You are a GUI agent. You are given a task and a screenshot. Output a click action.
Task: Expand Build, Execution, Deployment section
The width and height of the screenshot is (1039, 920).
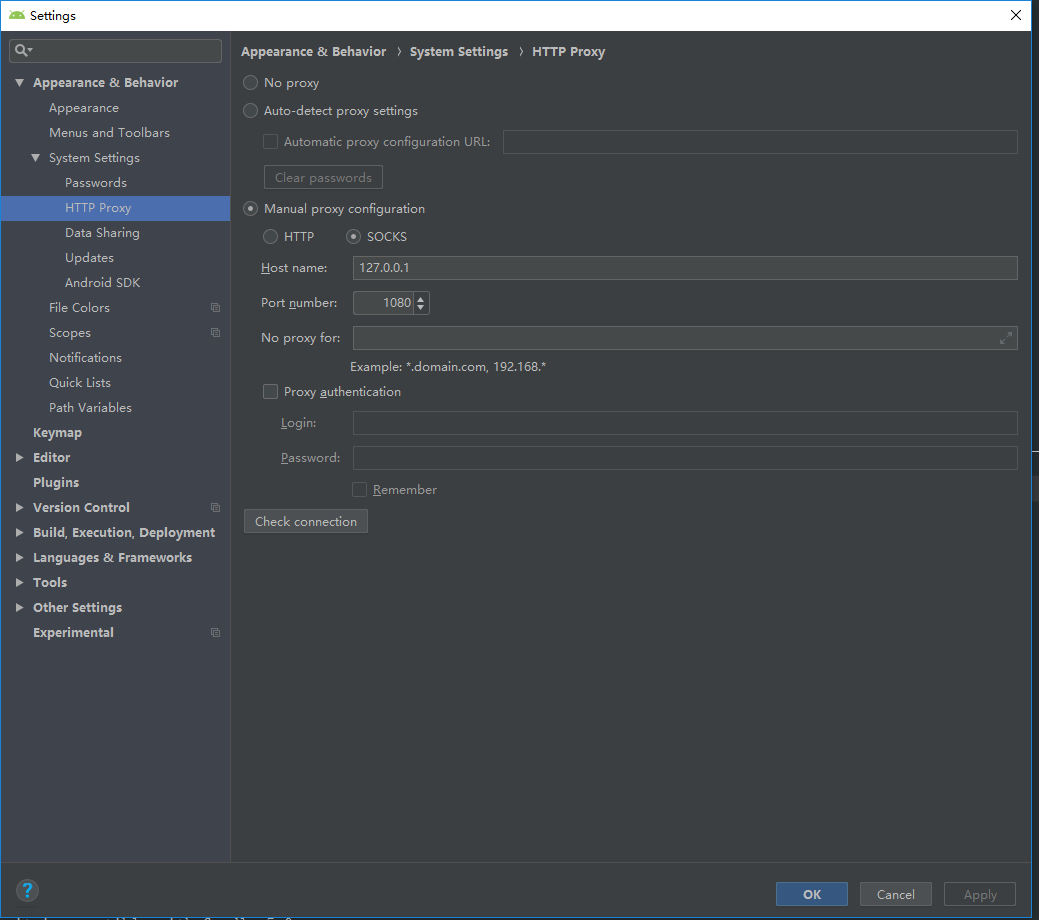[18, 532]
